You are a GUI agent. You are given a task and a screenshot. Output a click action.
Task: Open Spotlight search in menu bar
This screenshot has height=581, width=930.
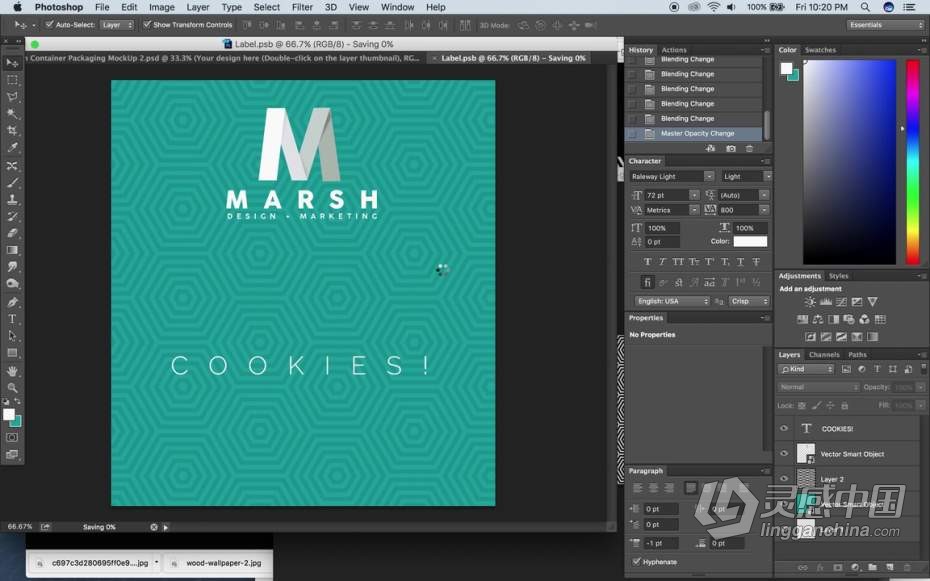[865, 7]
